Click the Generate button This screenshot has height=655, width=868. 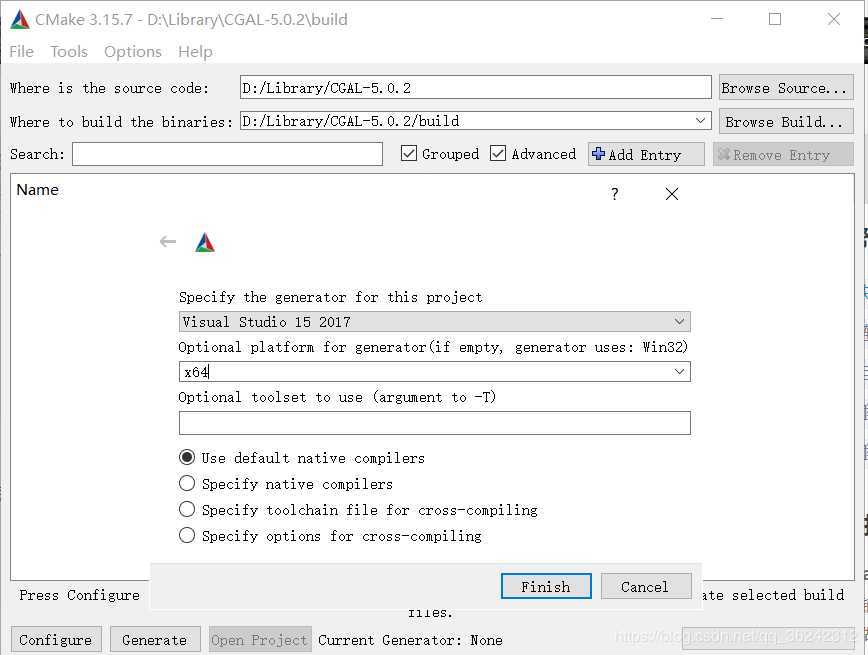point(155,640)
